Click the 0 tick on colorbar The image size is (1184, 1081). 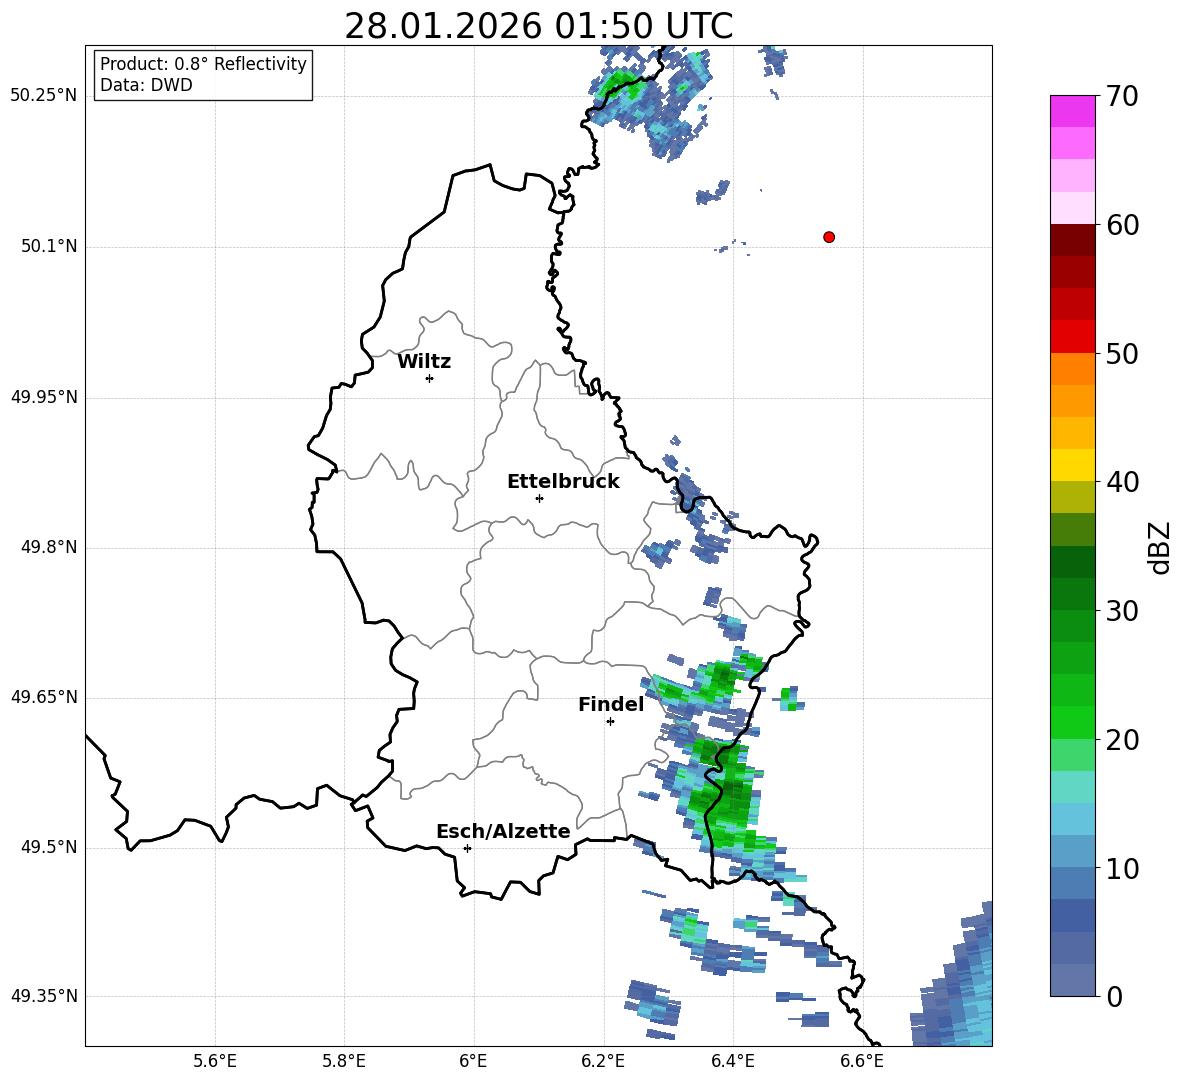1114,996
